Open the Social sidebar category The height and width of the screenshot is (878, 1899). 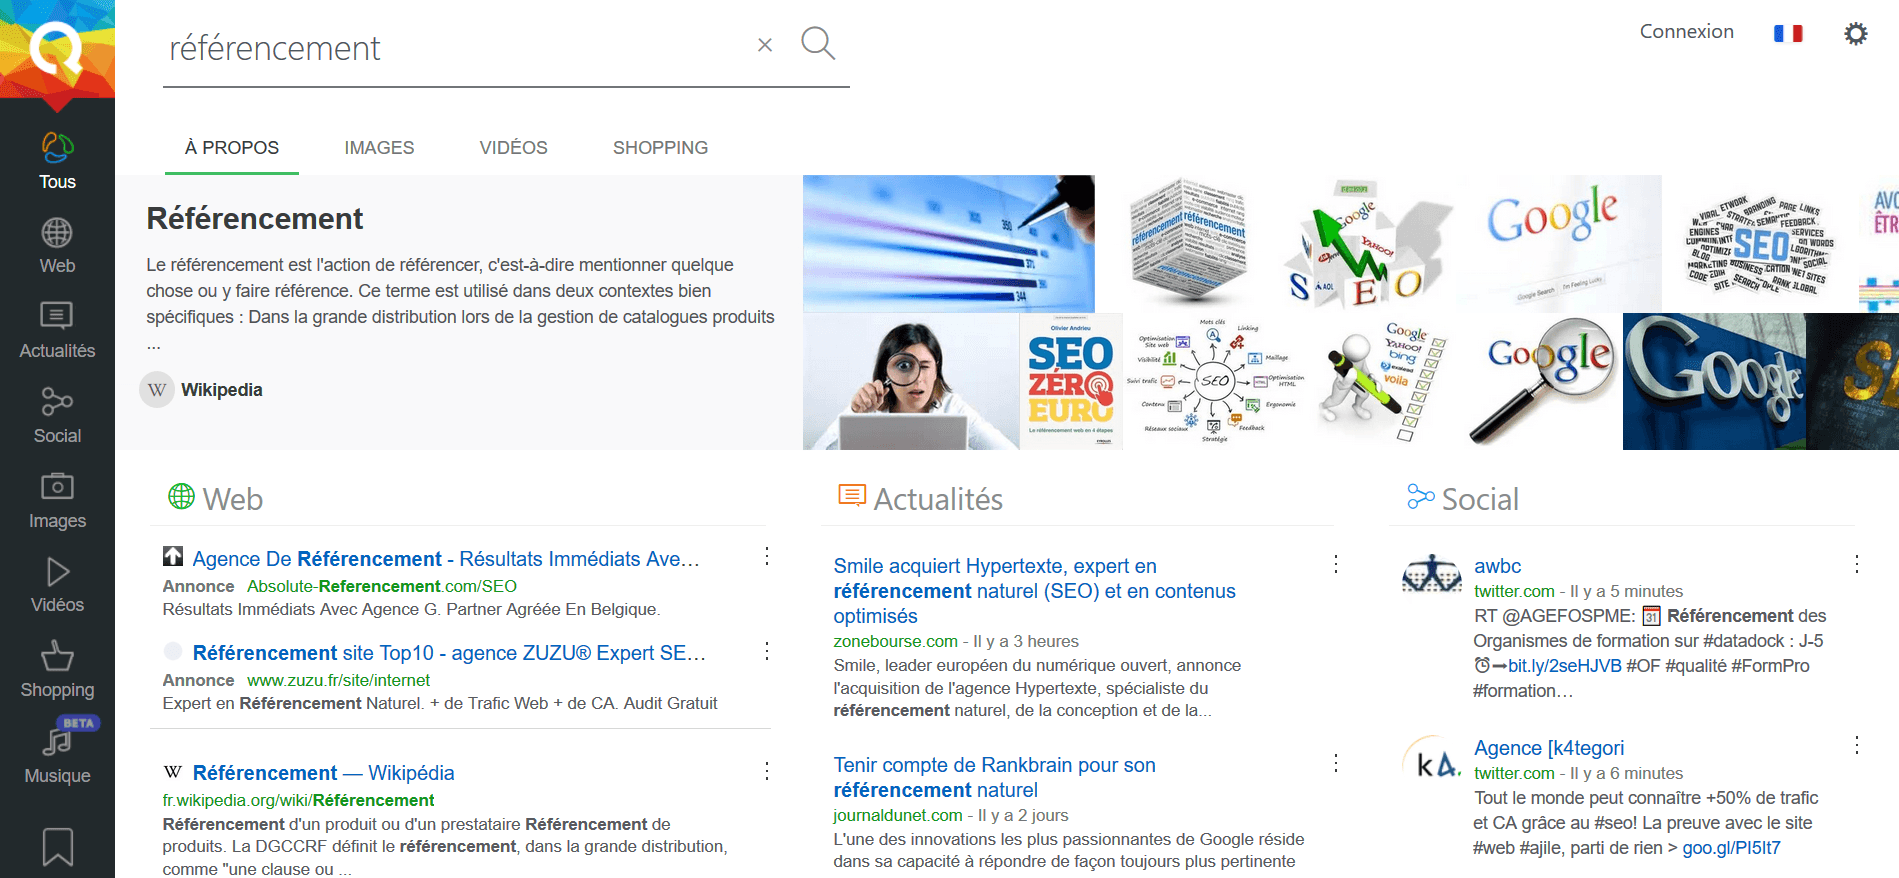(x=57, y=416)
